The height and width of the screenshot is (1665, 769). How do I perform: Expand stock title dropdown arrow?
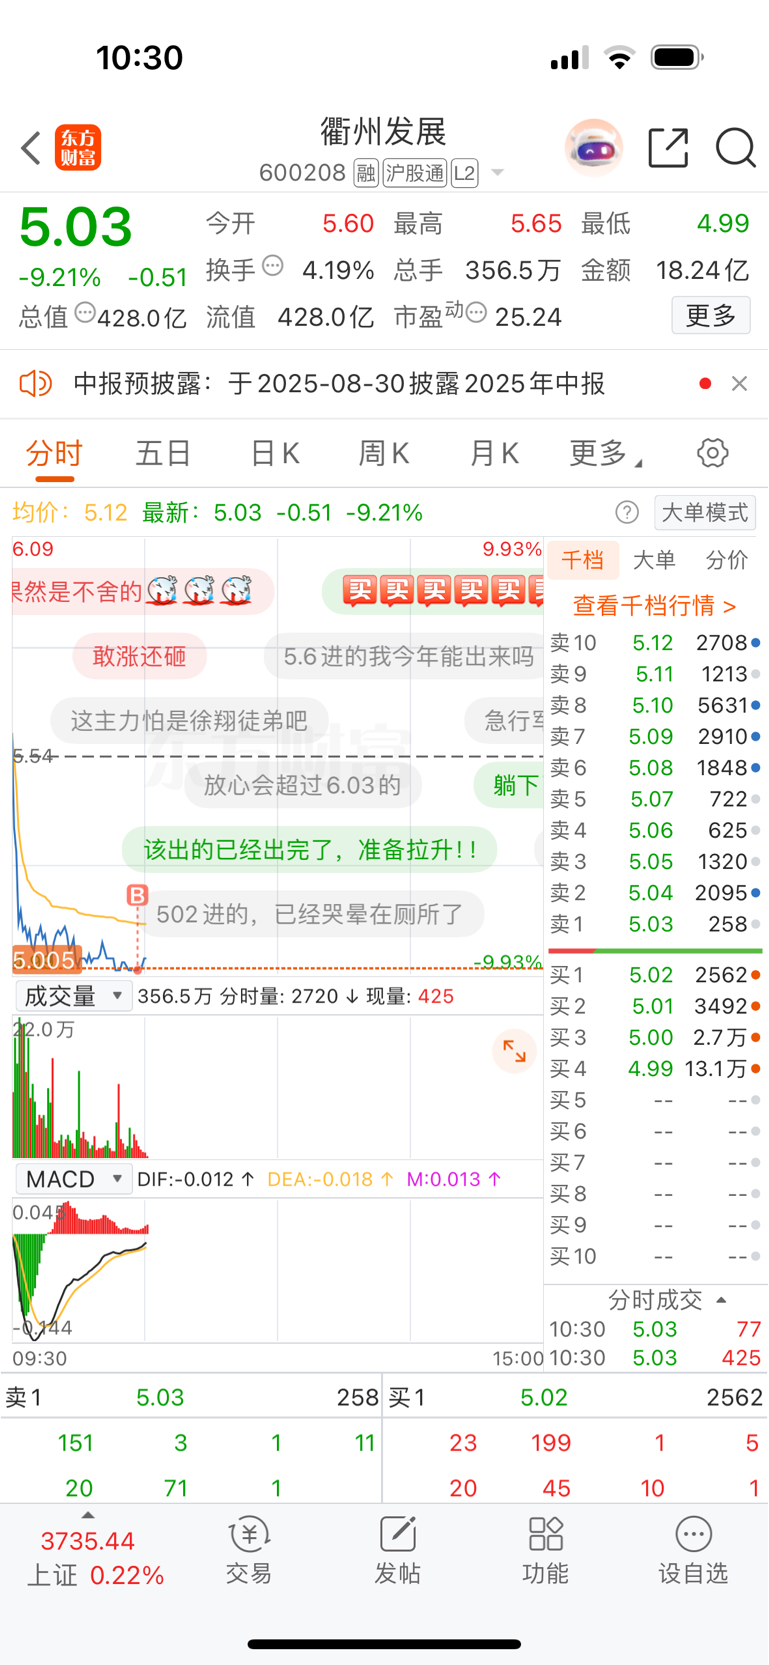(x=497, y=173)
